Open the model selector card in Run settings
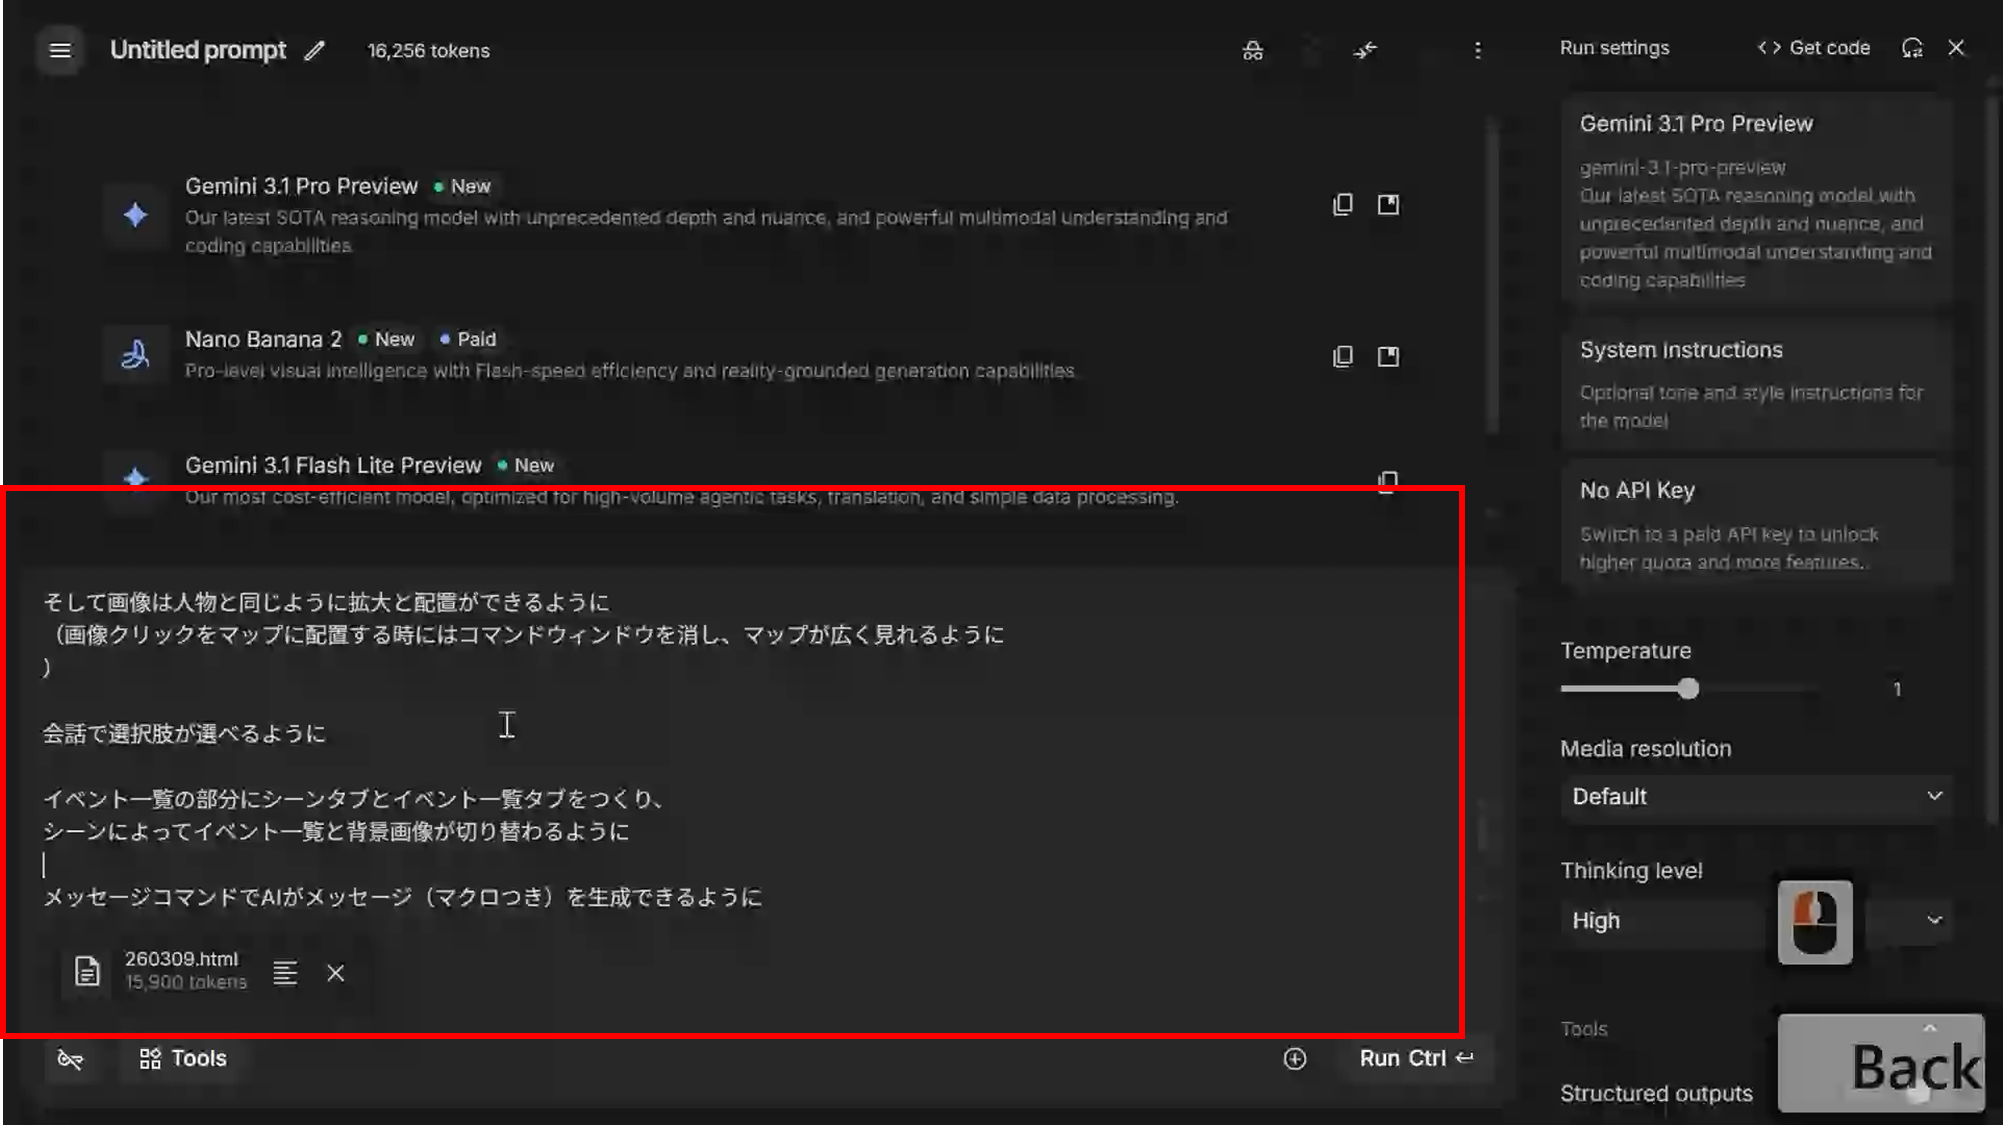 pos(1756,200)
